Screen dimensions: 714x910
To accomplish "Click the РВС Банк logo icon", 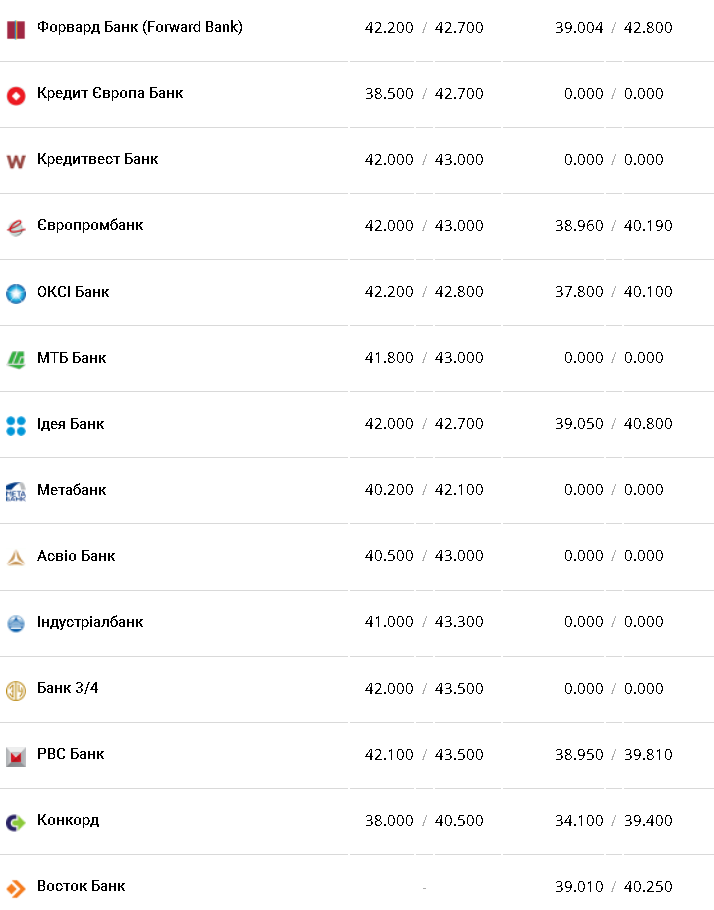I will 16,756.
